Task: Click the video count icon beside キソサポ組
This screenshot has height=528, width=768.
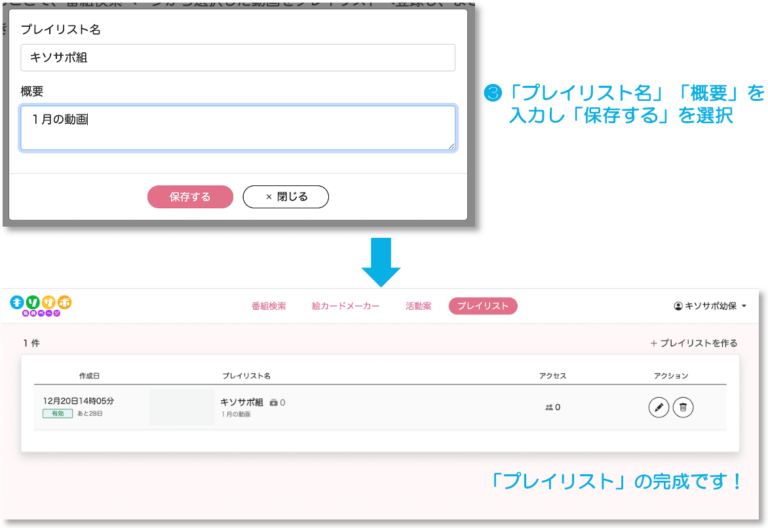Action: click(274, 402)
